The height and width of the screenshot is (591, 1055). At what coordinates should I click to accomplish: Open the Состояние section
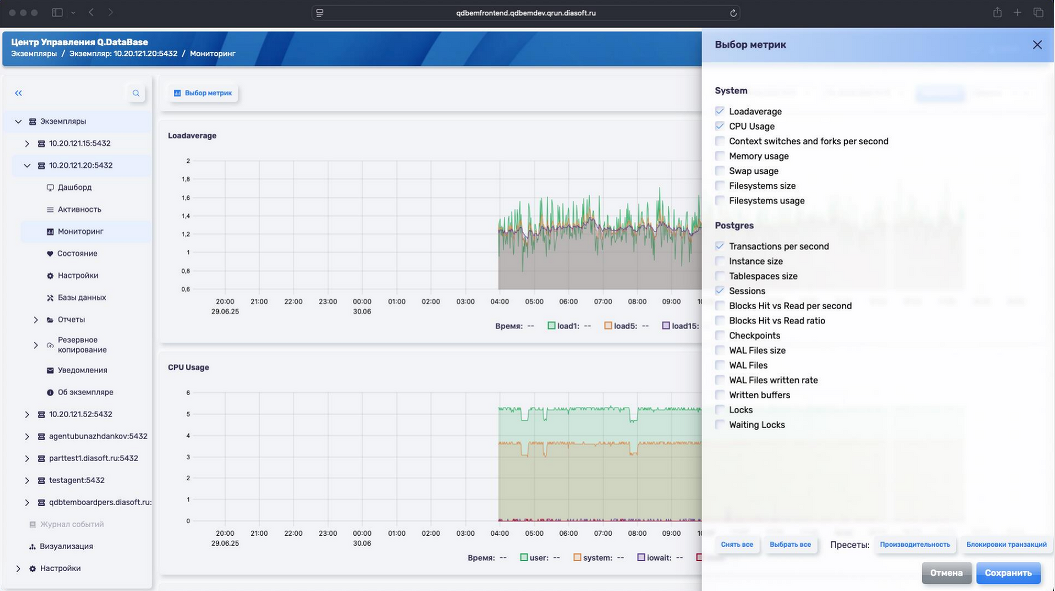(x=77, y=254)
